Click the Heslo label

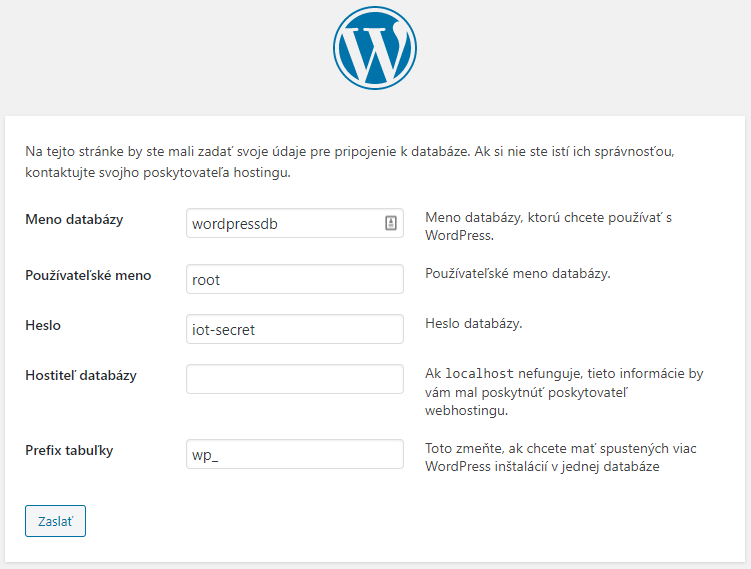pyautogui.click(x=43, y=325)
